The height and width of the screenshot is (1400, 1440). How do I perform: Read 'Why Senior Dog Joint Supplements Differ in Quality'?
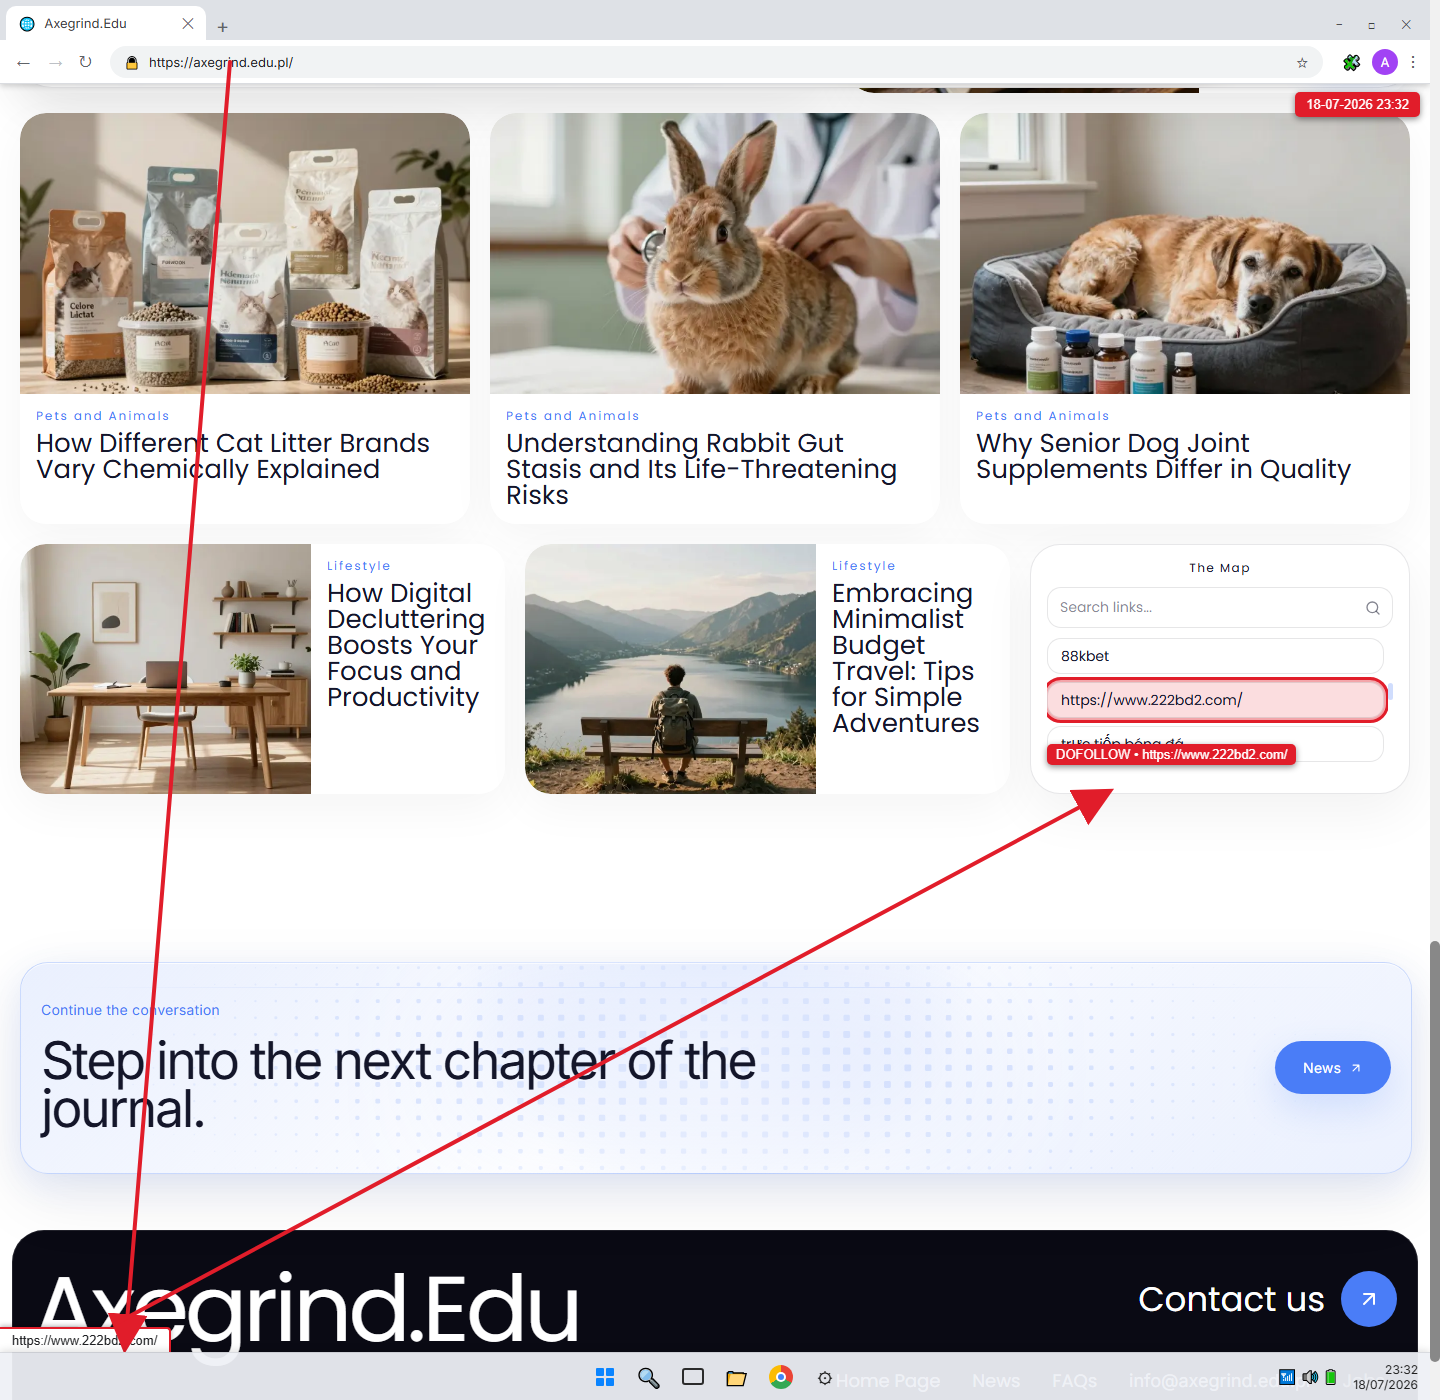coord(1163,456)
